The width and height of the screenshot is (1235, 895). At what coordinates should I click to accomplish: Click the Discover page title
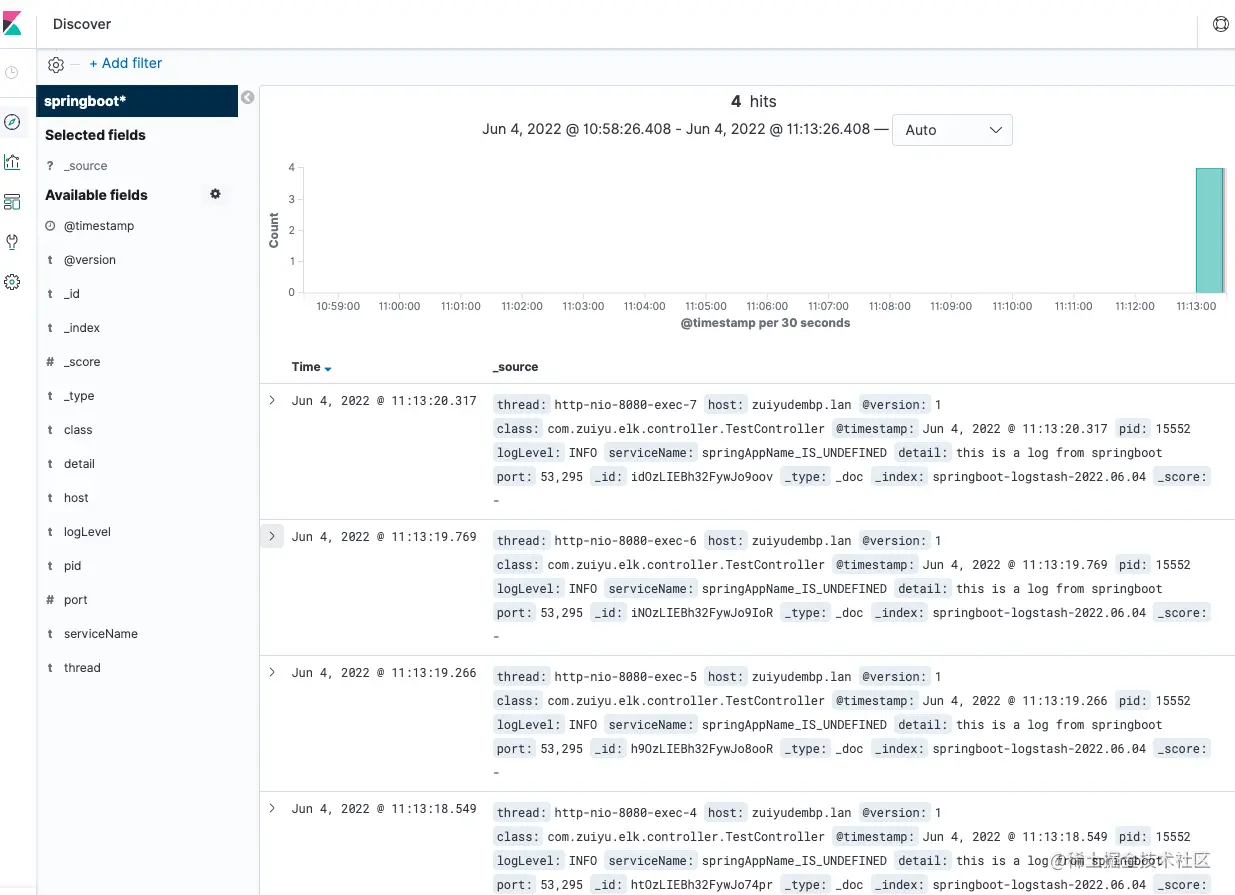click(x=82, y=24)
